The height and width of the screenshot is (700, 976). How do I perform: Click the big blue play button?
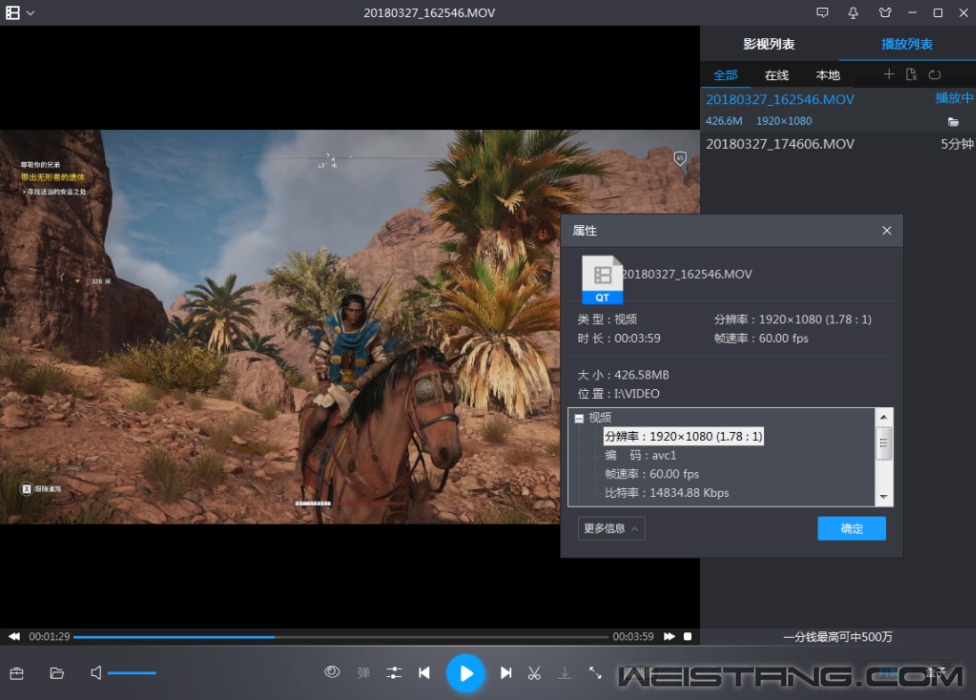(466, 673)
